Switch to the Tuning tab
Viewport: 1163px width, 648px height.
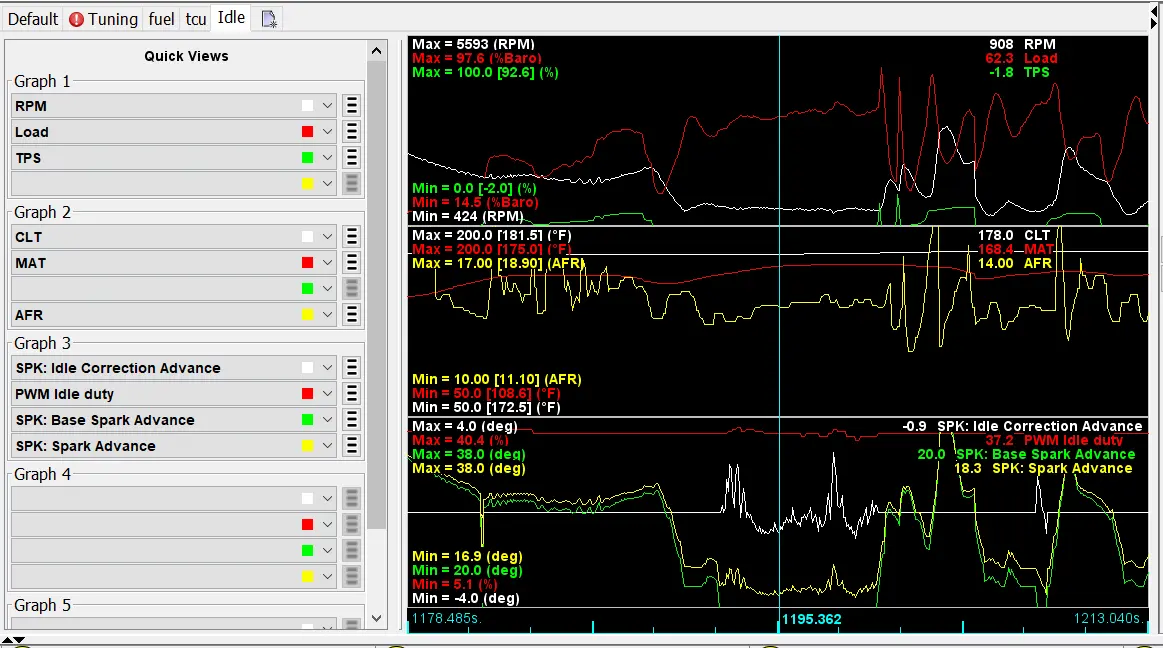tap(104, 19)
